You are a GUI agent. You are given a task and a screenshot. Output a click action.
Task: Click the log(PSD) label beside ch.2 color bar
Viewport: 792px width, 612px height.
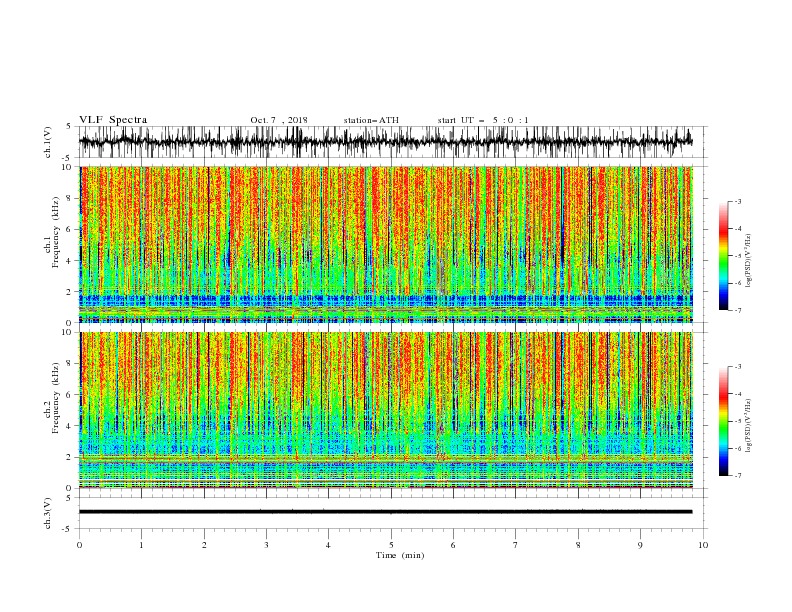pos(749,425)
